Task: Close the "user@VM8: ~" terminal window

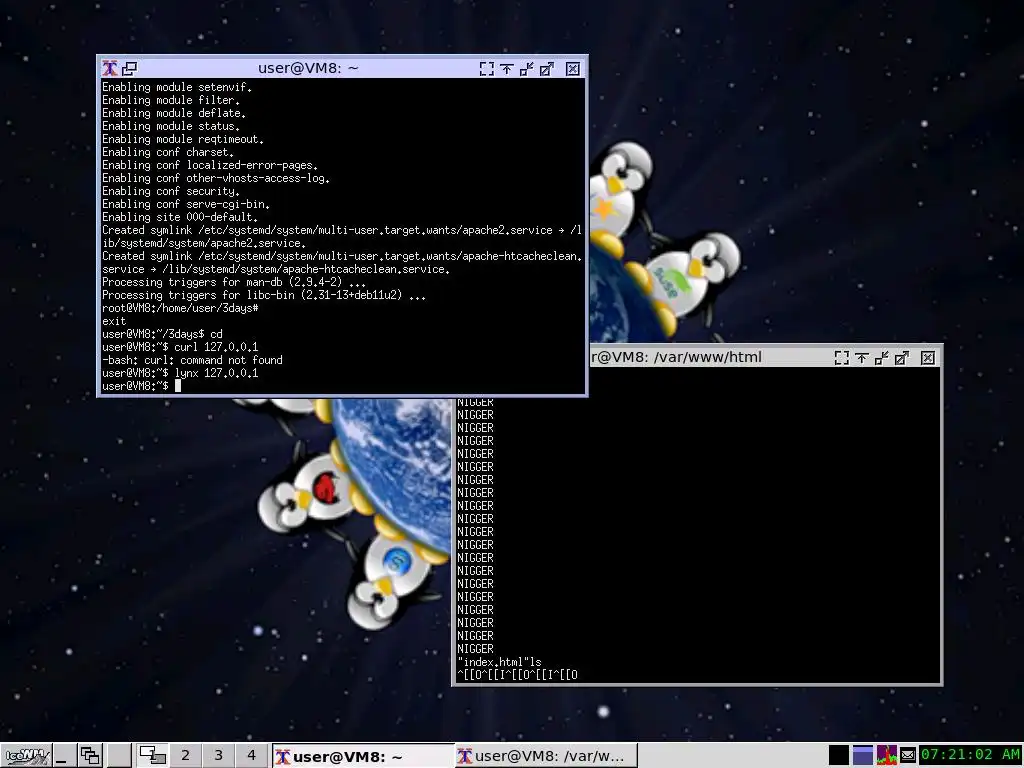Action: pyautogui.click(x=573, y=69)
